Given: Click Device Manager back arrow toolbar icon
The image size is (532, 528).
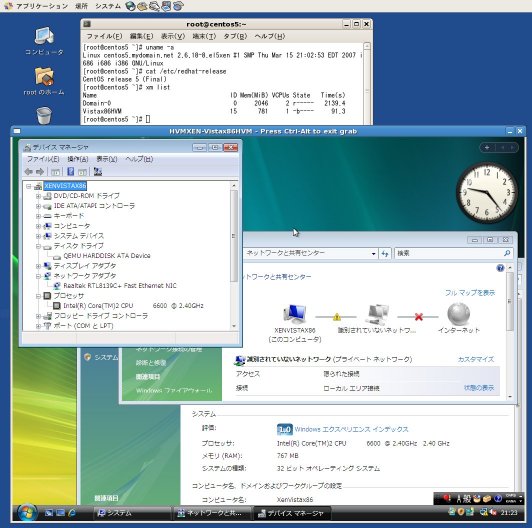Looking at the screenshot, I should (28, 172).
